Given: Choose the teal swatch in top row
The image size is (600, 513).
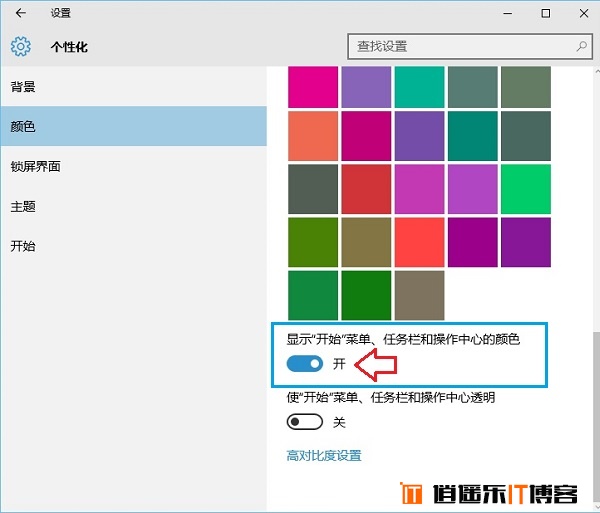Looking at the screenshot, I should pyautogui.click(x=419, y=87).
